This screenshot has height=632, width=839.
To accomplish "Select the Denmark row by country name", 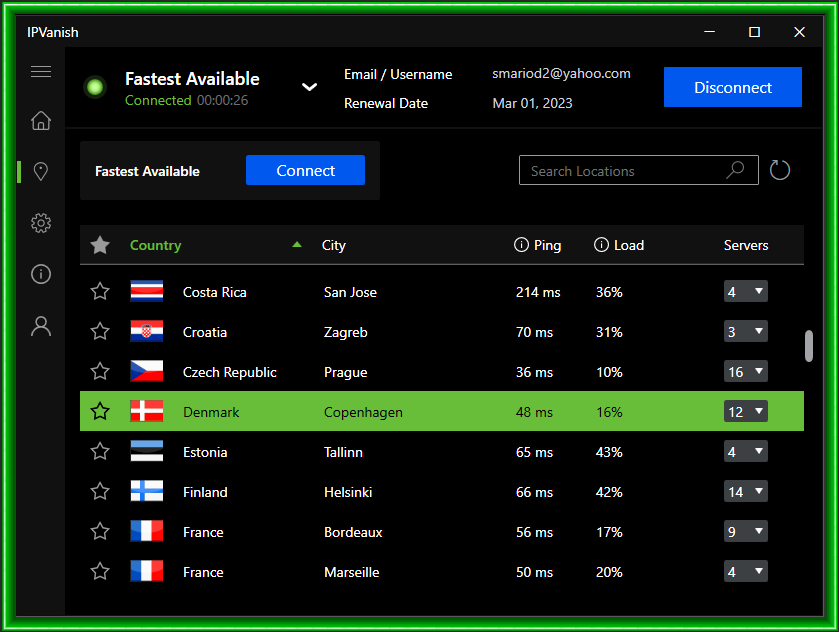I will [x=211, y=412].
